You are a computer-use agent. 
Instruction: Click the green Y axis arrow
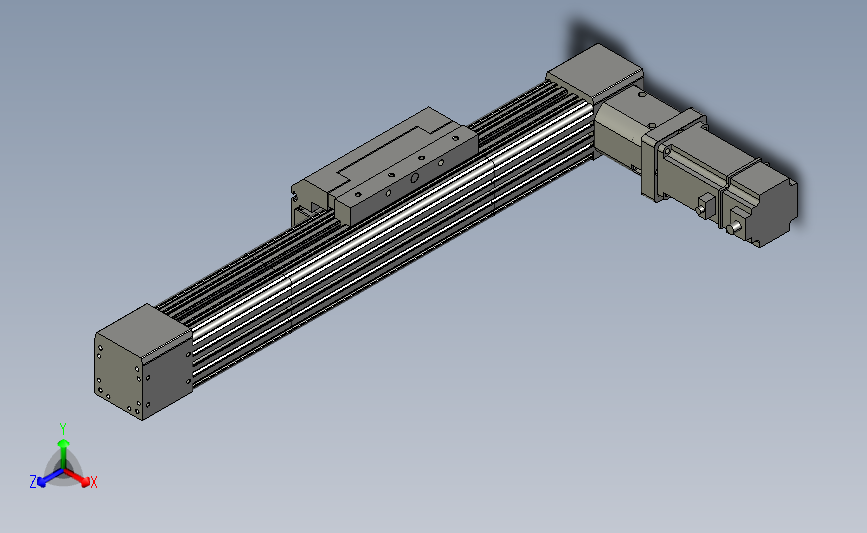pyautogui.click(x=64, y=454)
